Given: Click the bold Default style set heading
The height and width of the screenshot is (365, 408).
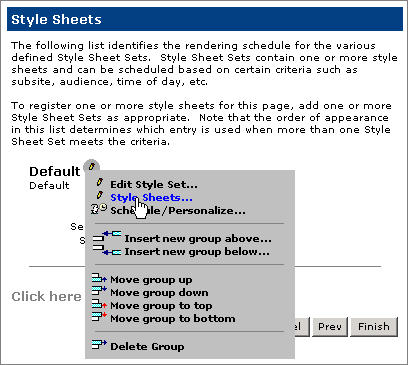Looking at the screenshot, I should click(x=55, y=171).
